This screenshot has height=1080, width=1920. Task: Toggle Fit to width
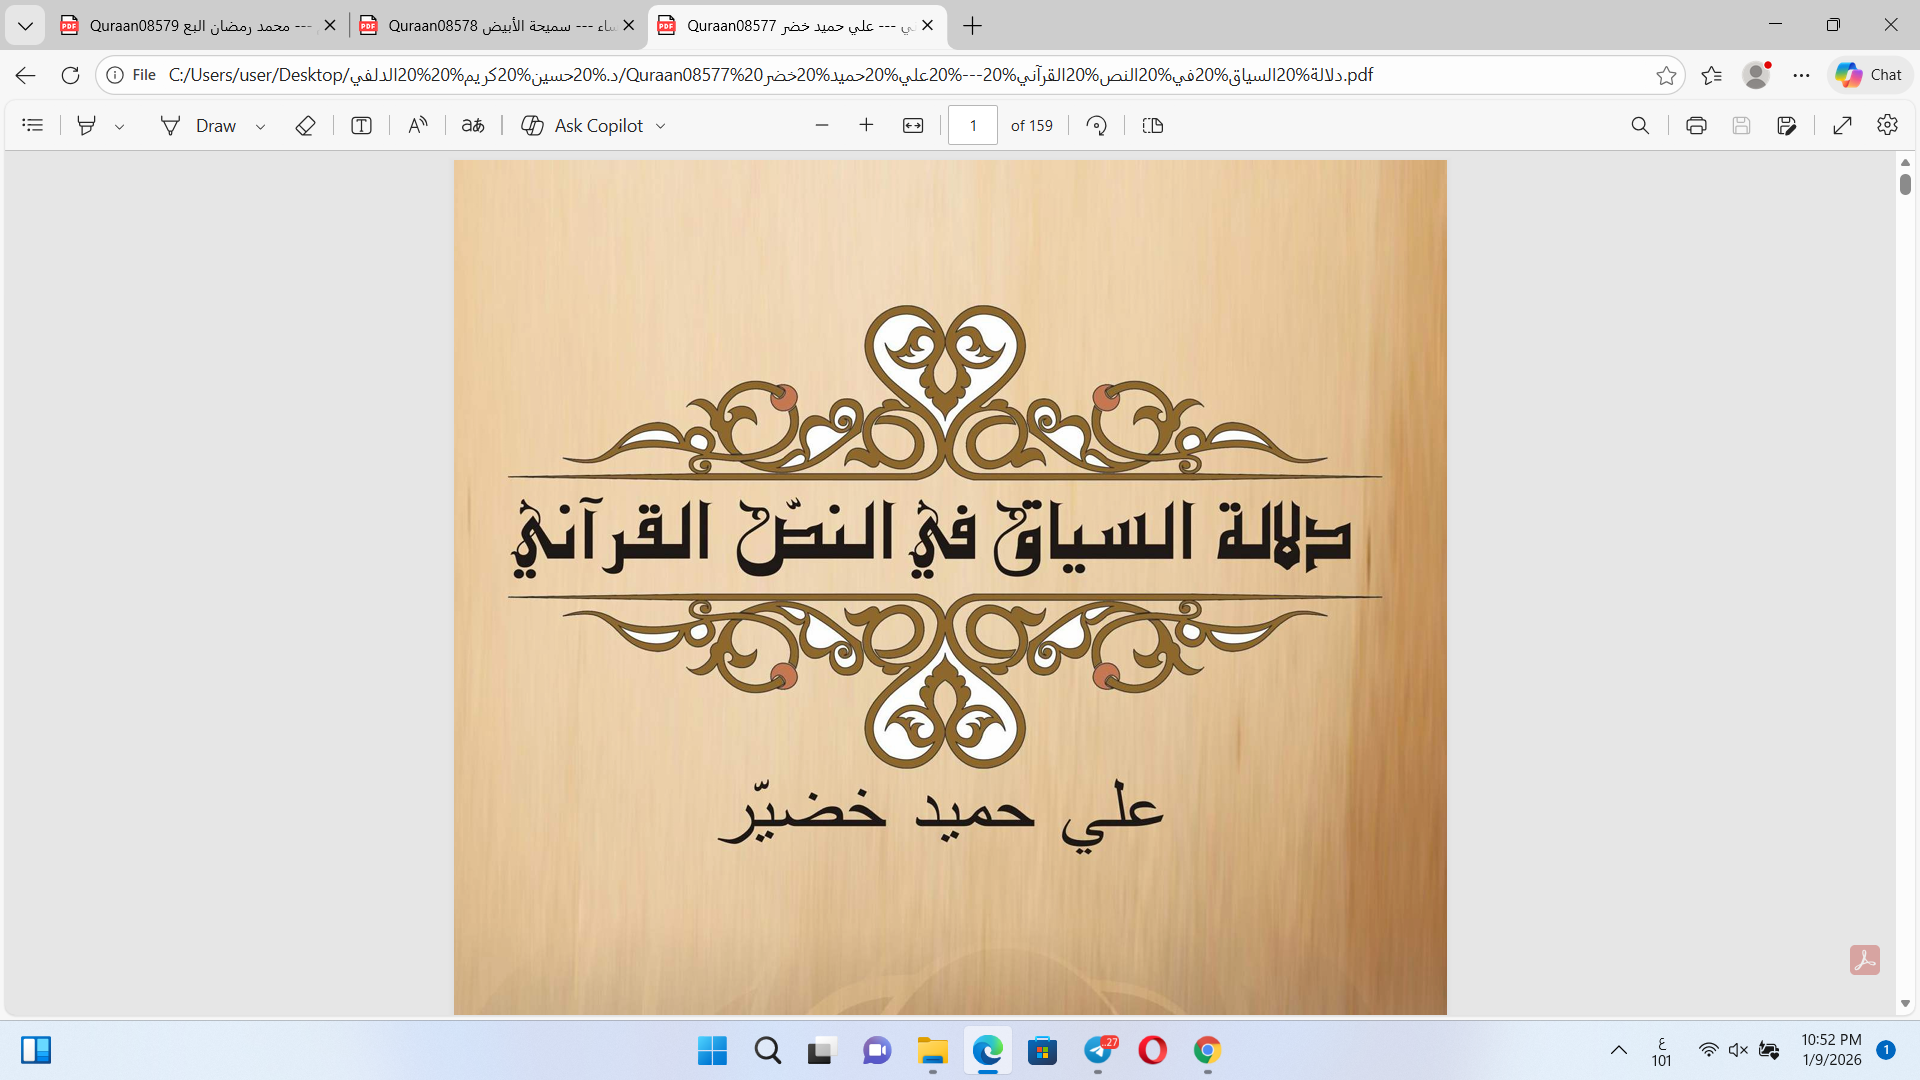point(913,125)
